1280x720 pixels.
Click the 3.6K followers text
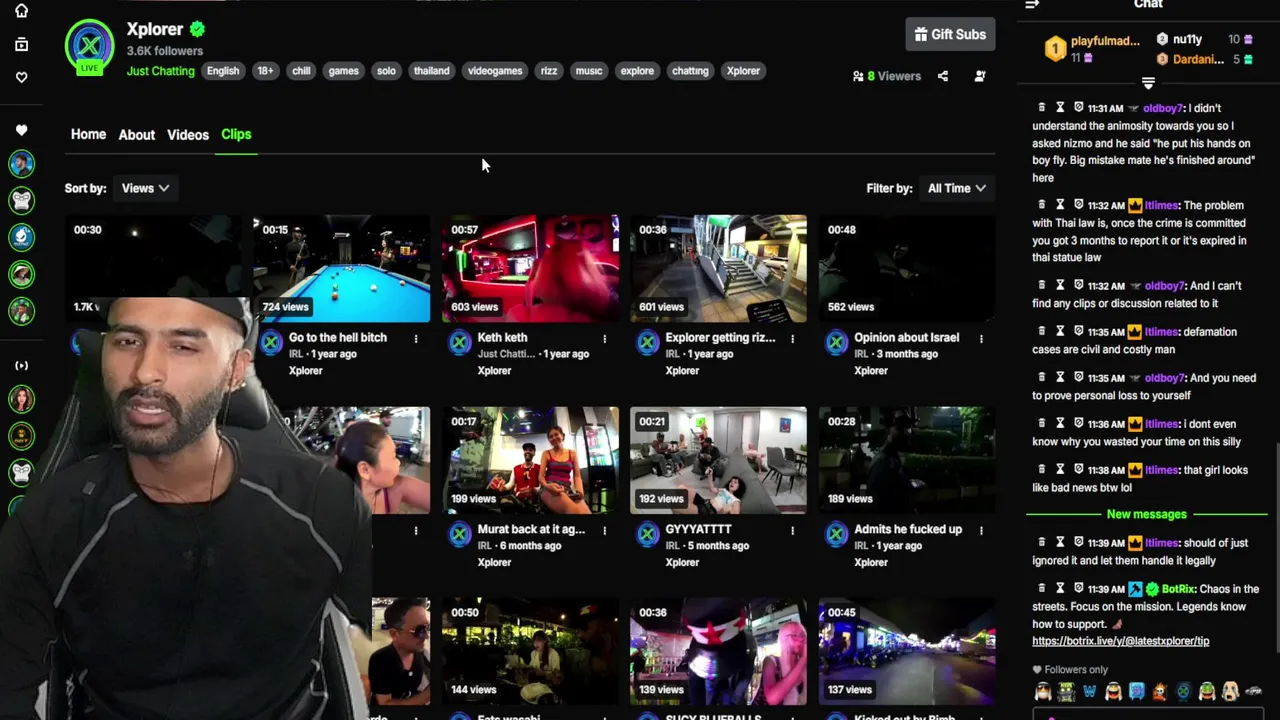coord(164,51)
